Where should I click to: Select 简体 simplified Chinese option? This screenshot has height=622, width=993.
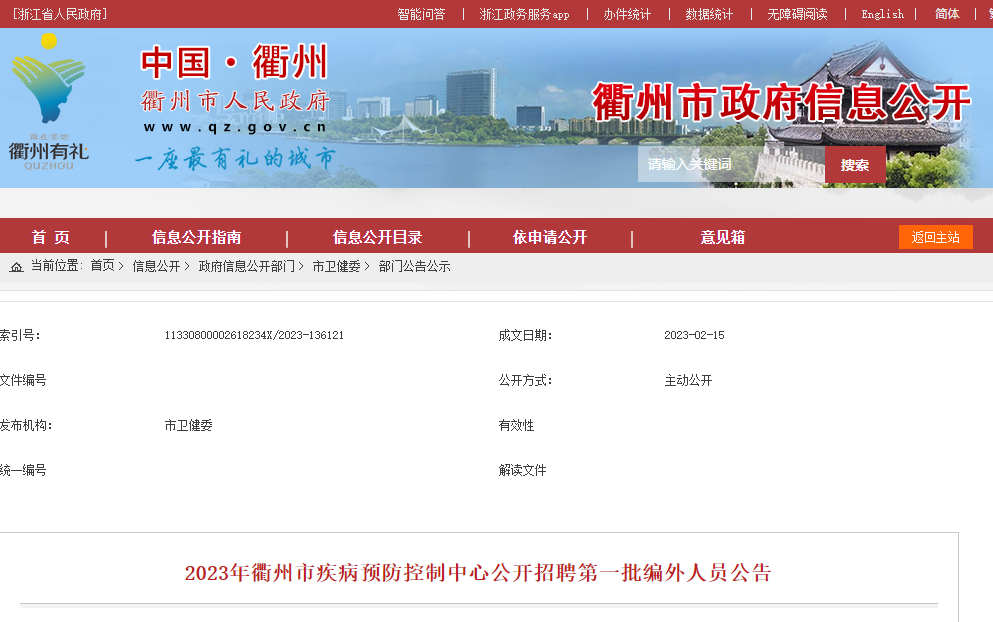click(x=947, y=14)
